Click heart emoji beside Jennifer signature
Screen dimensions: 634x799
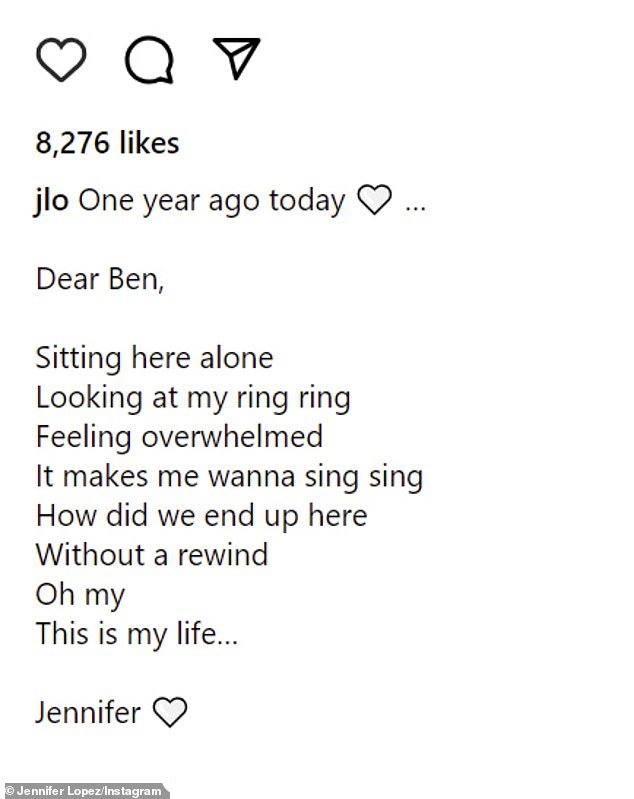click(170, 712)
